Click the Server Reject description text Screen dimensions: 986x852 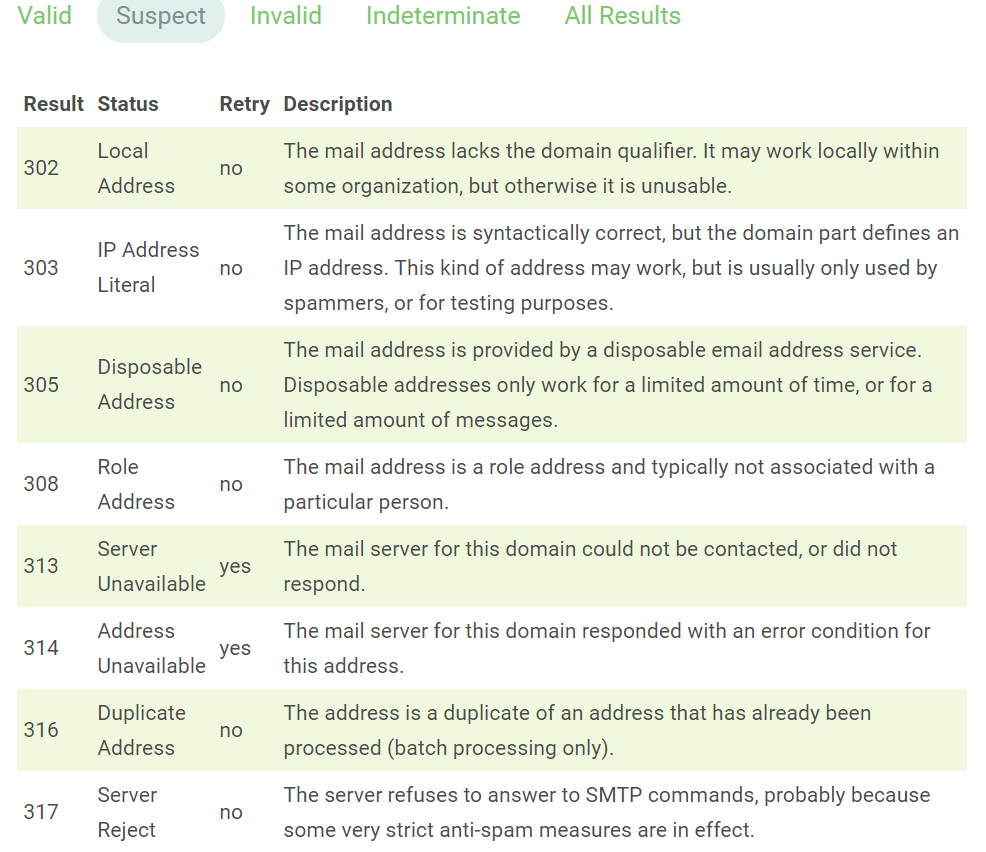click(x=606, y=812)
